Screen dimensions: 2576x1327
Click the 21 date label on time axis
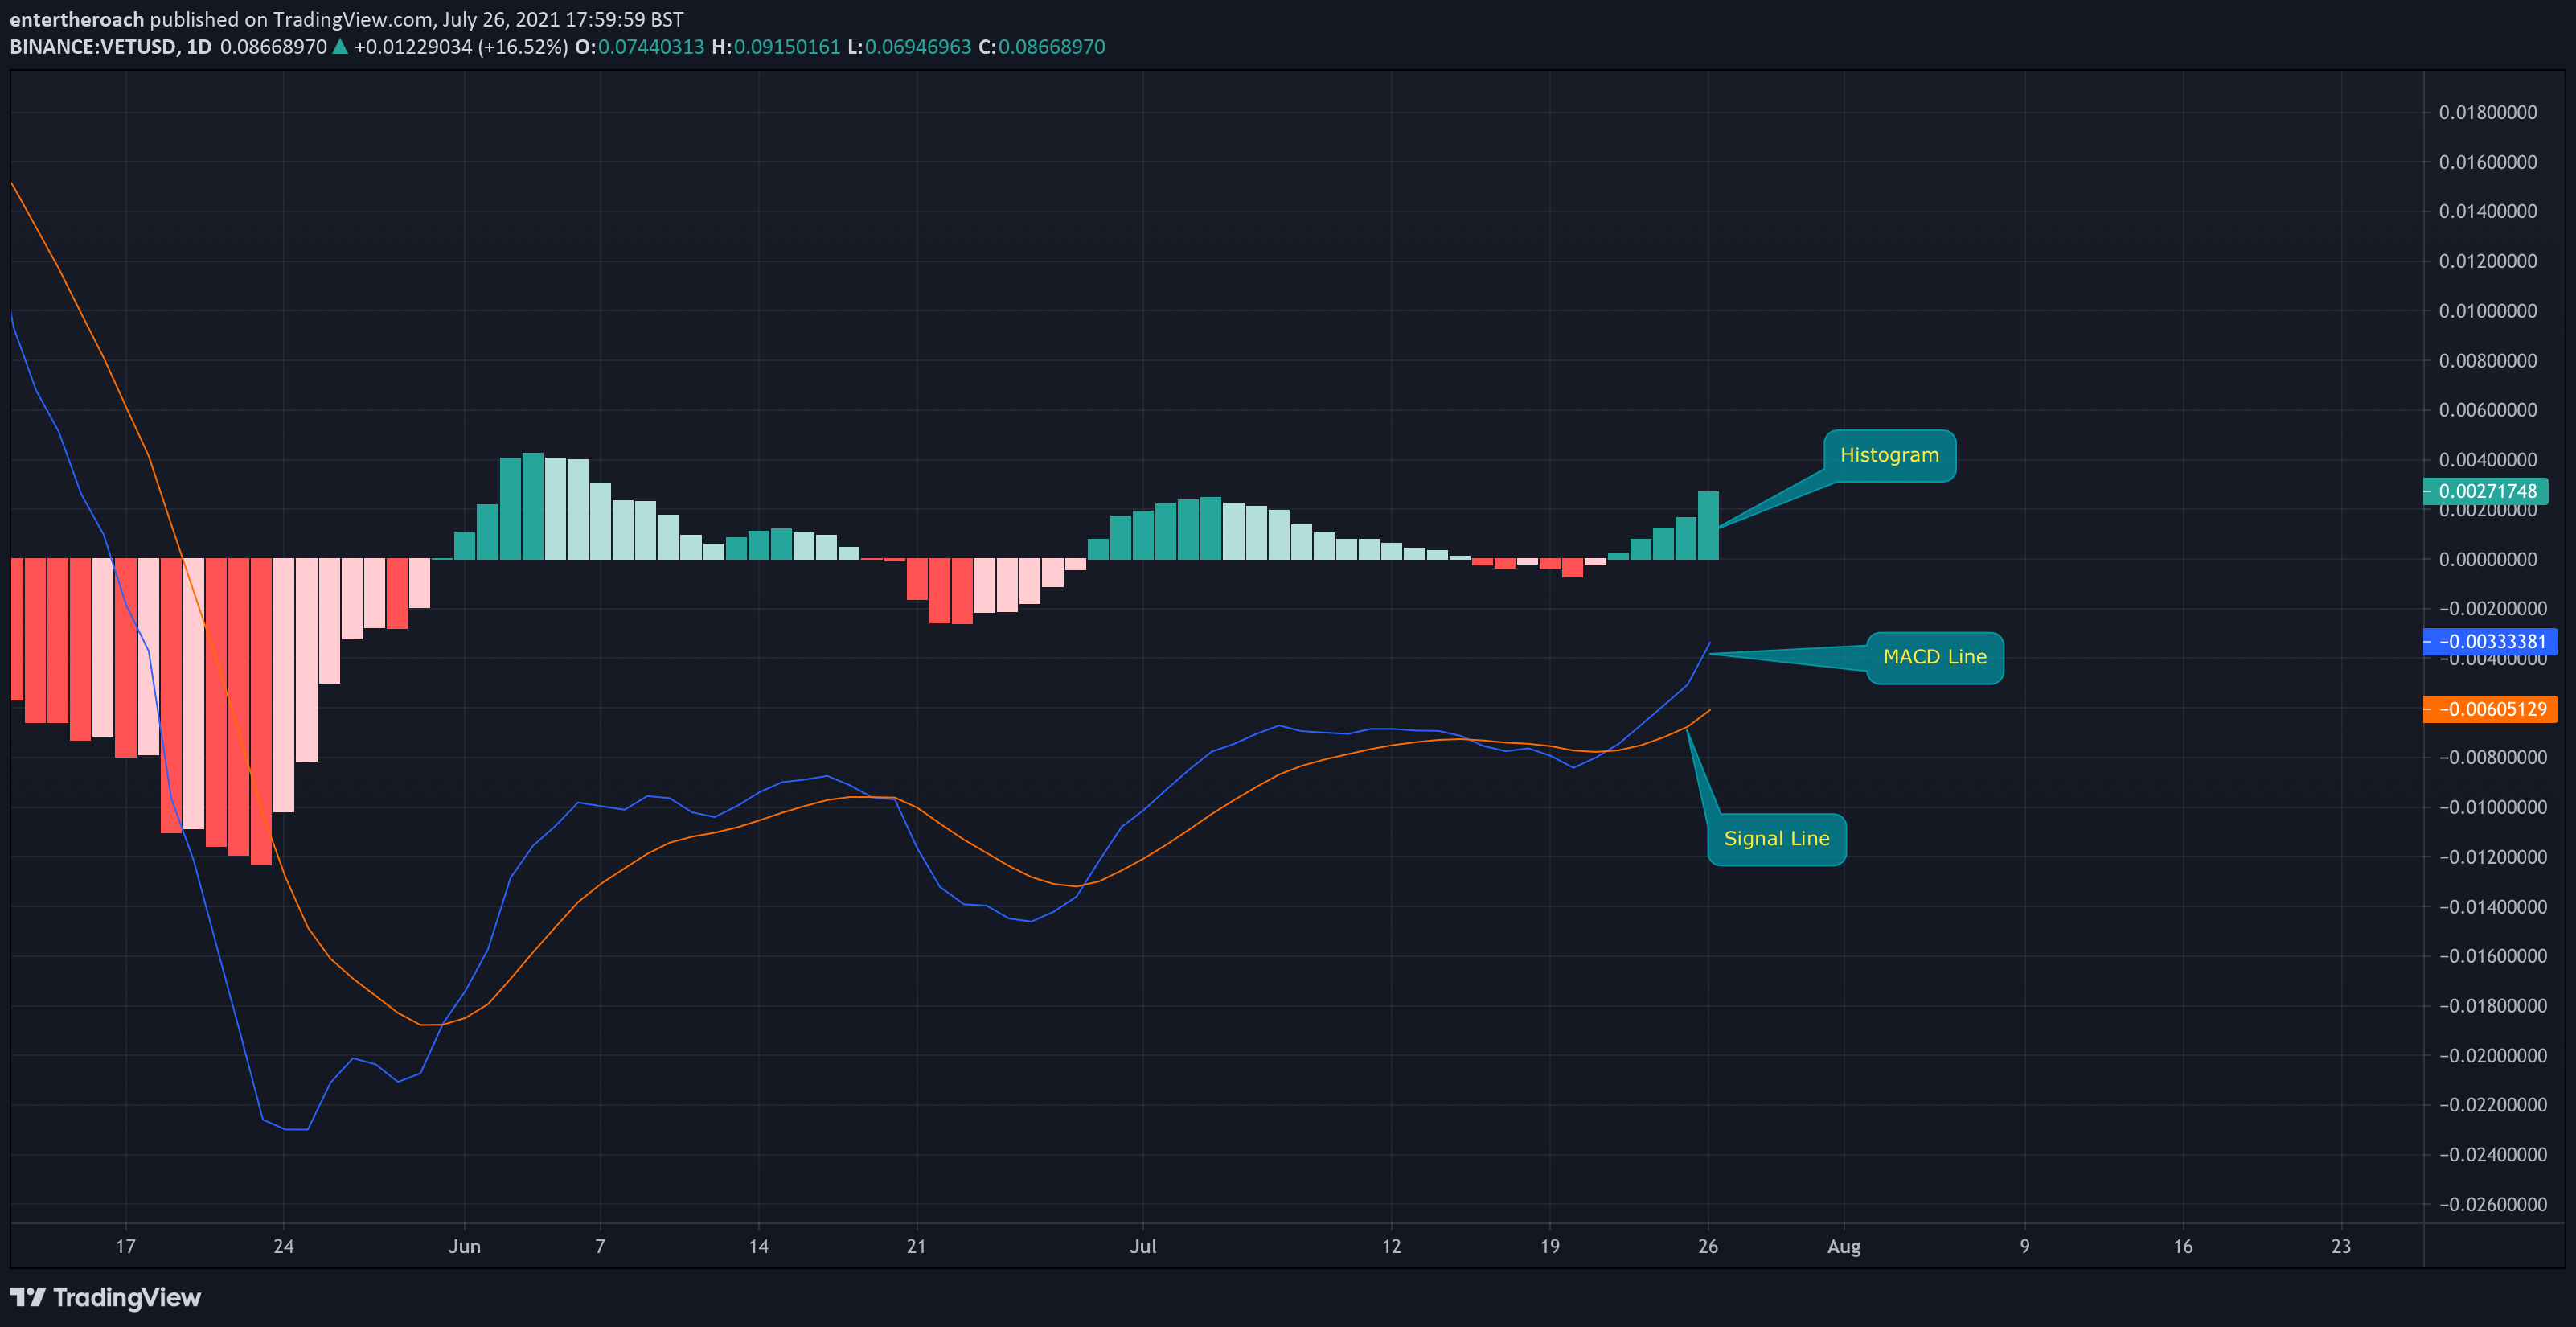(916, 1246)
